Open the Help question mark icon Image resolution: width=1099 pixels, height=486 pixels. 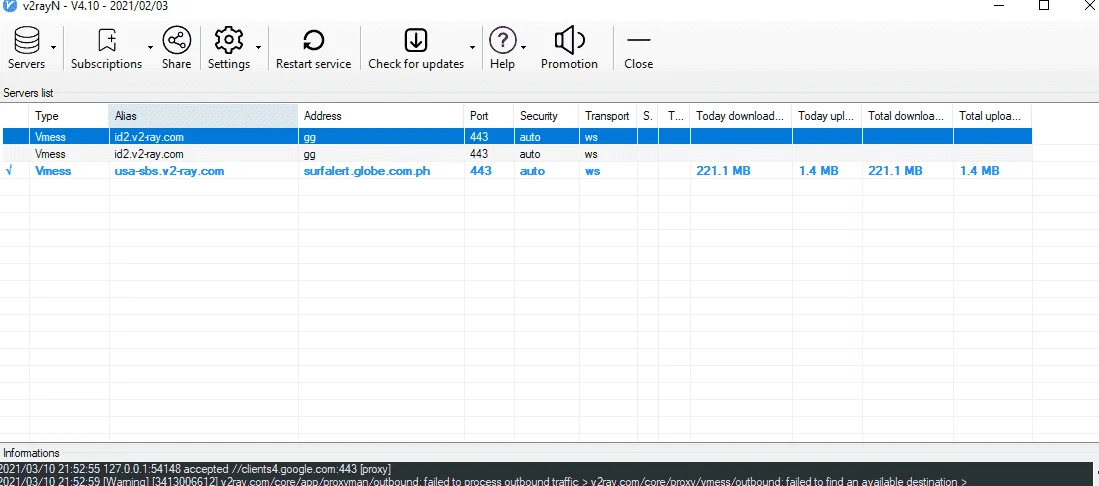tap(502, 41)
